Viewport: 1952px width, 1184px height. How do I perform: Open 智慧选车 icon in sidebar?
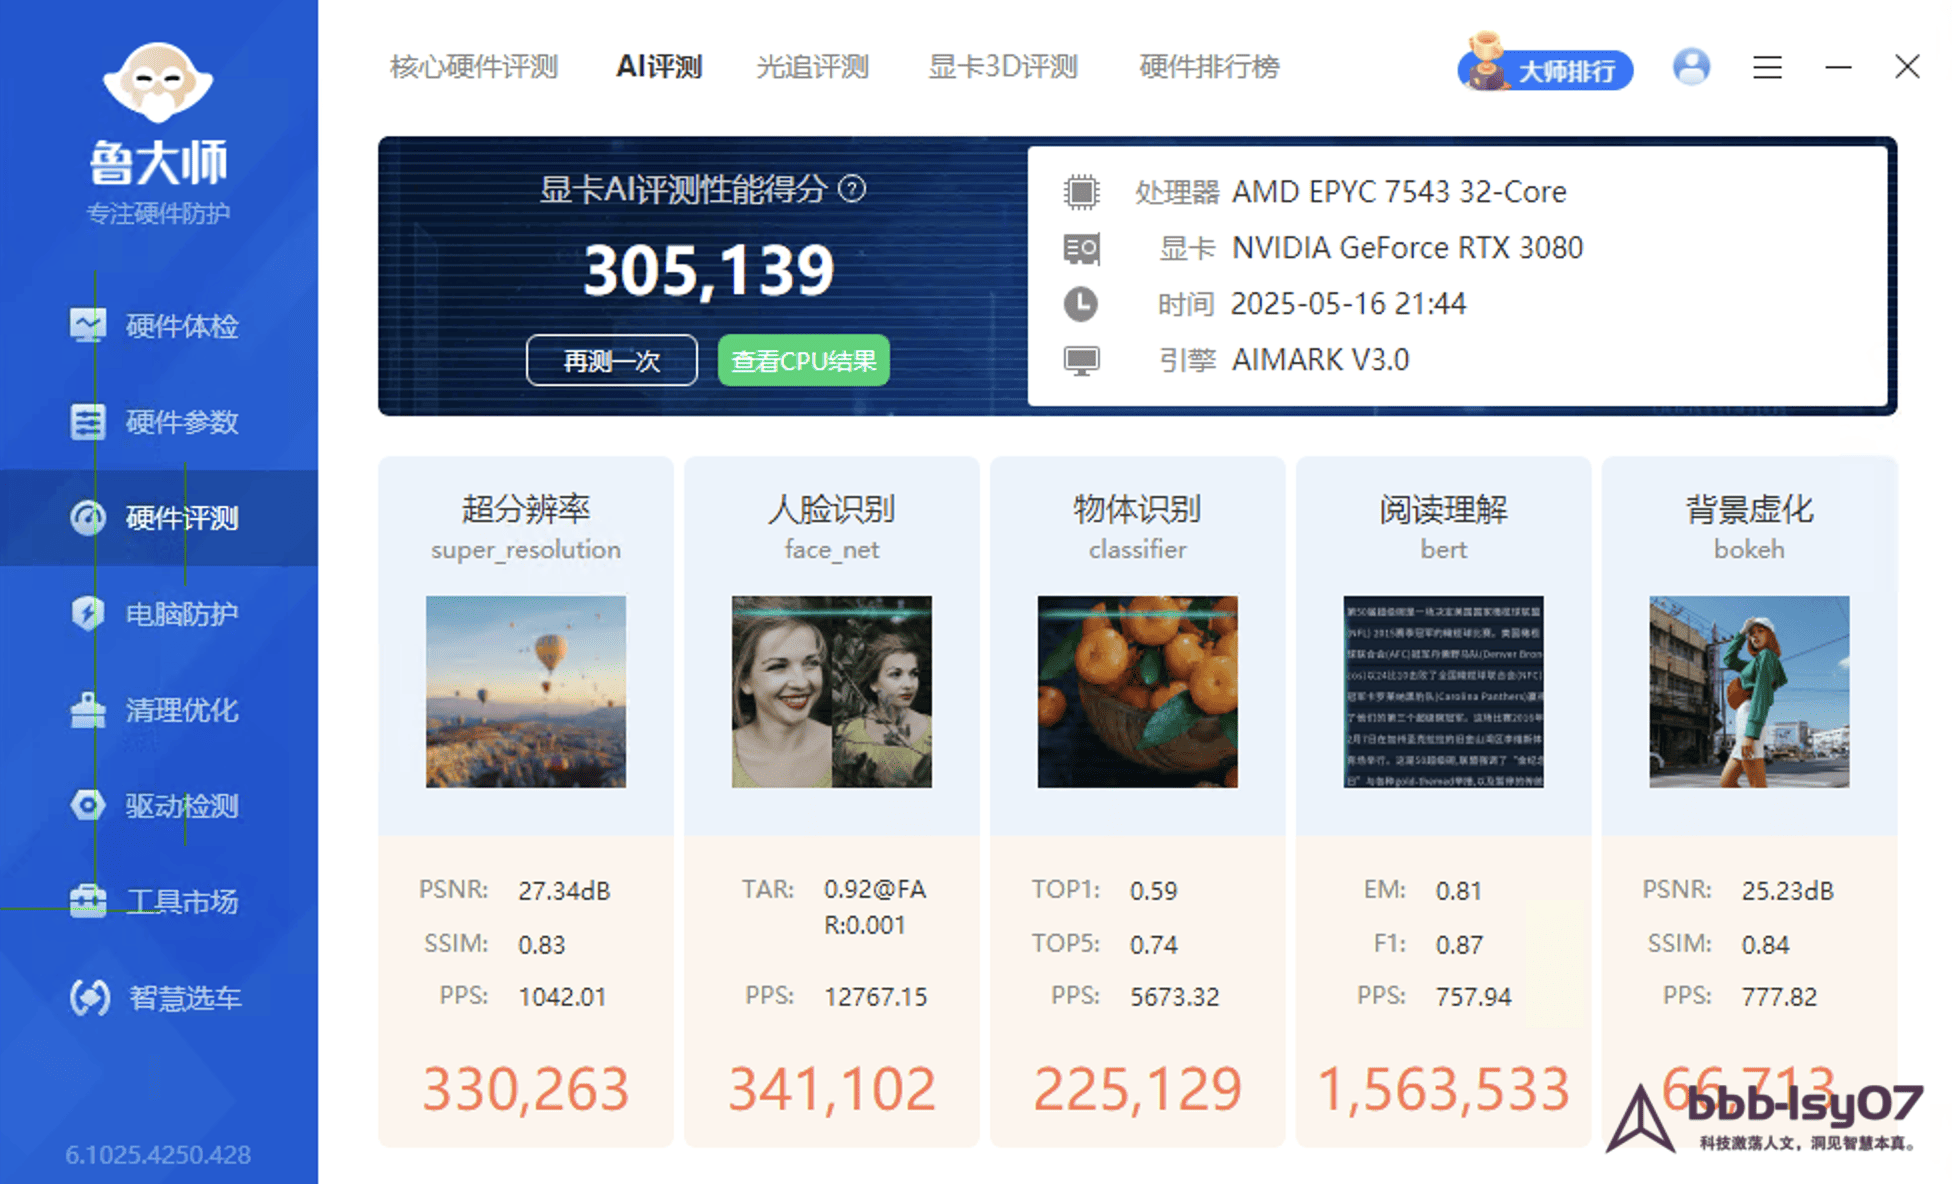[x=90, y=997]
